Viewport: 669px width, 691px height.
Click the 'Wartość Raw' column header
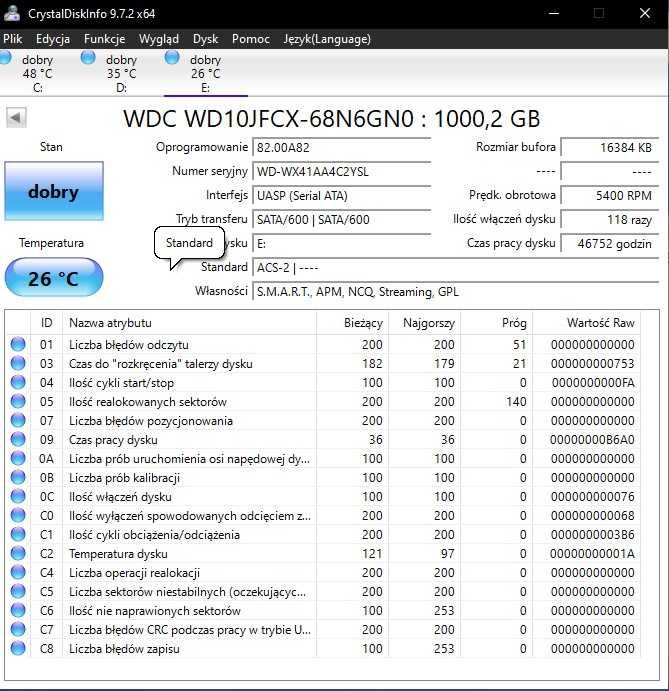pyautogui.click(x=587, y=323)
